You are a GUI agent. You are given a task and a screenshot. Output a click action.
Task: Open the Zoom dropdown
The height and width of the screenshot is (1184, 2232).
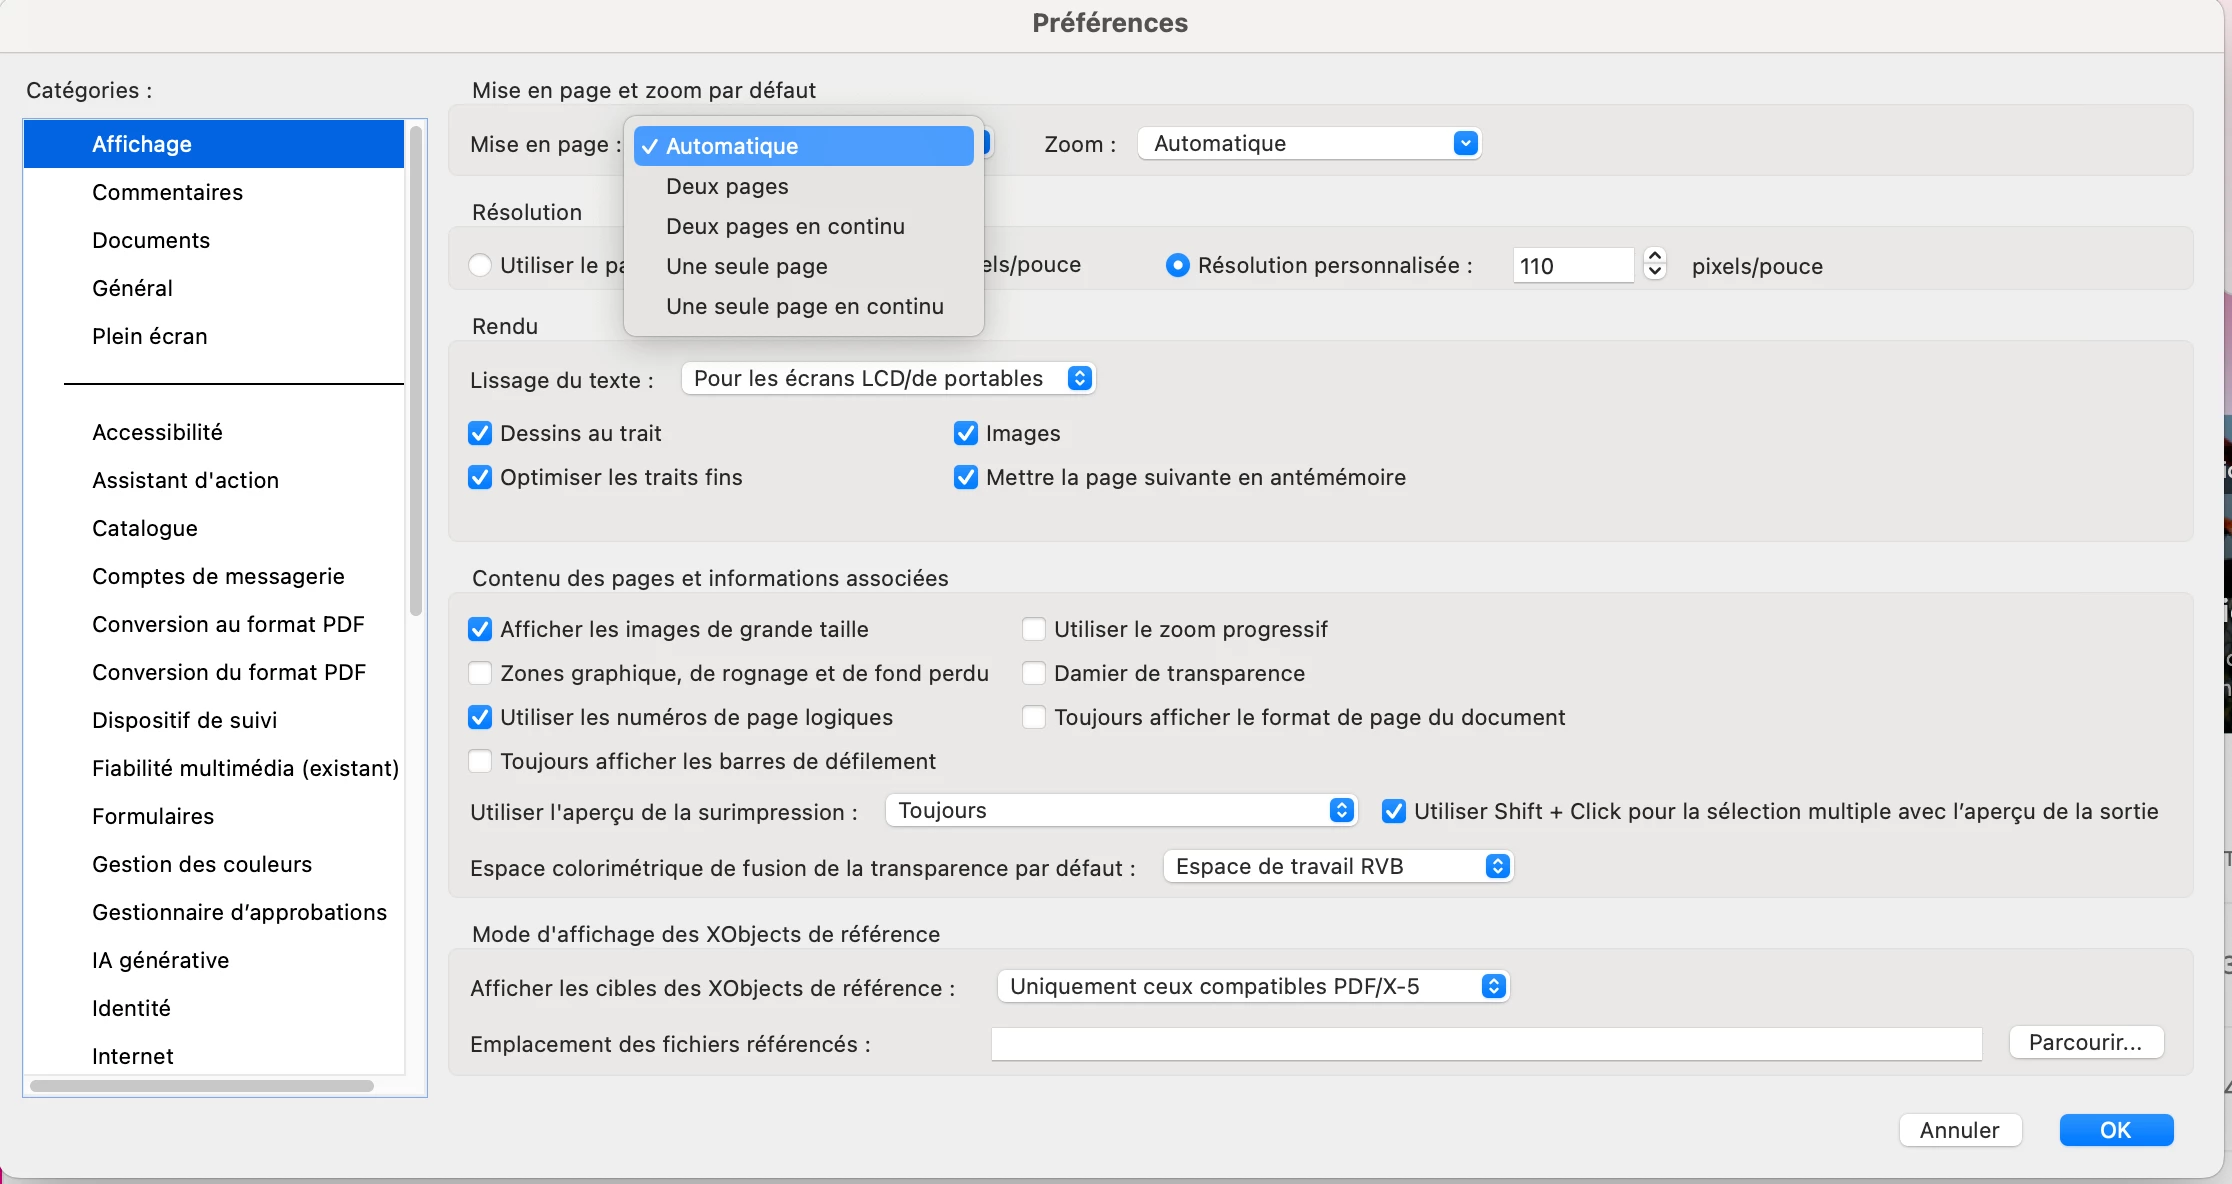pyautogui.click(x=1308, y=144)
